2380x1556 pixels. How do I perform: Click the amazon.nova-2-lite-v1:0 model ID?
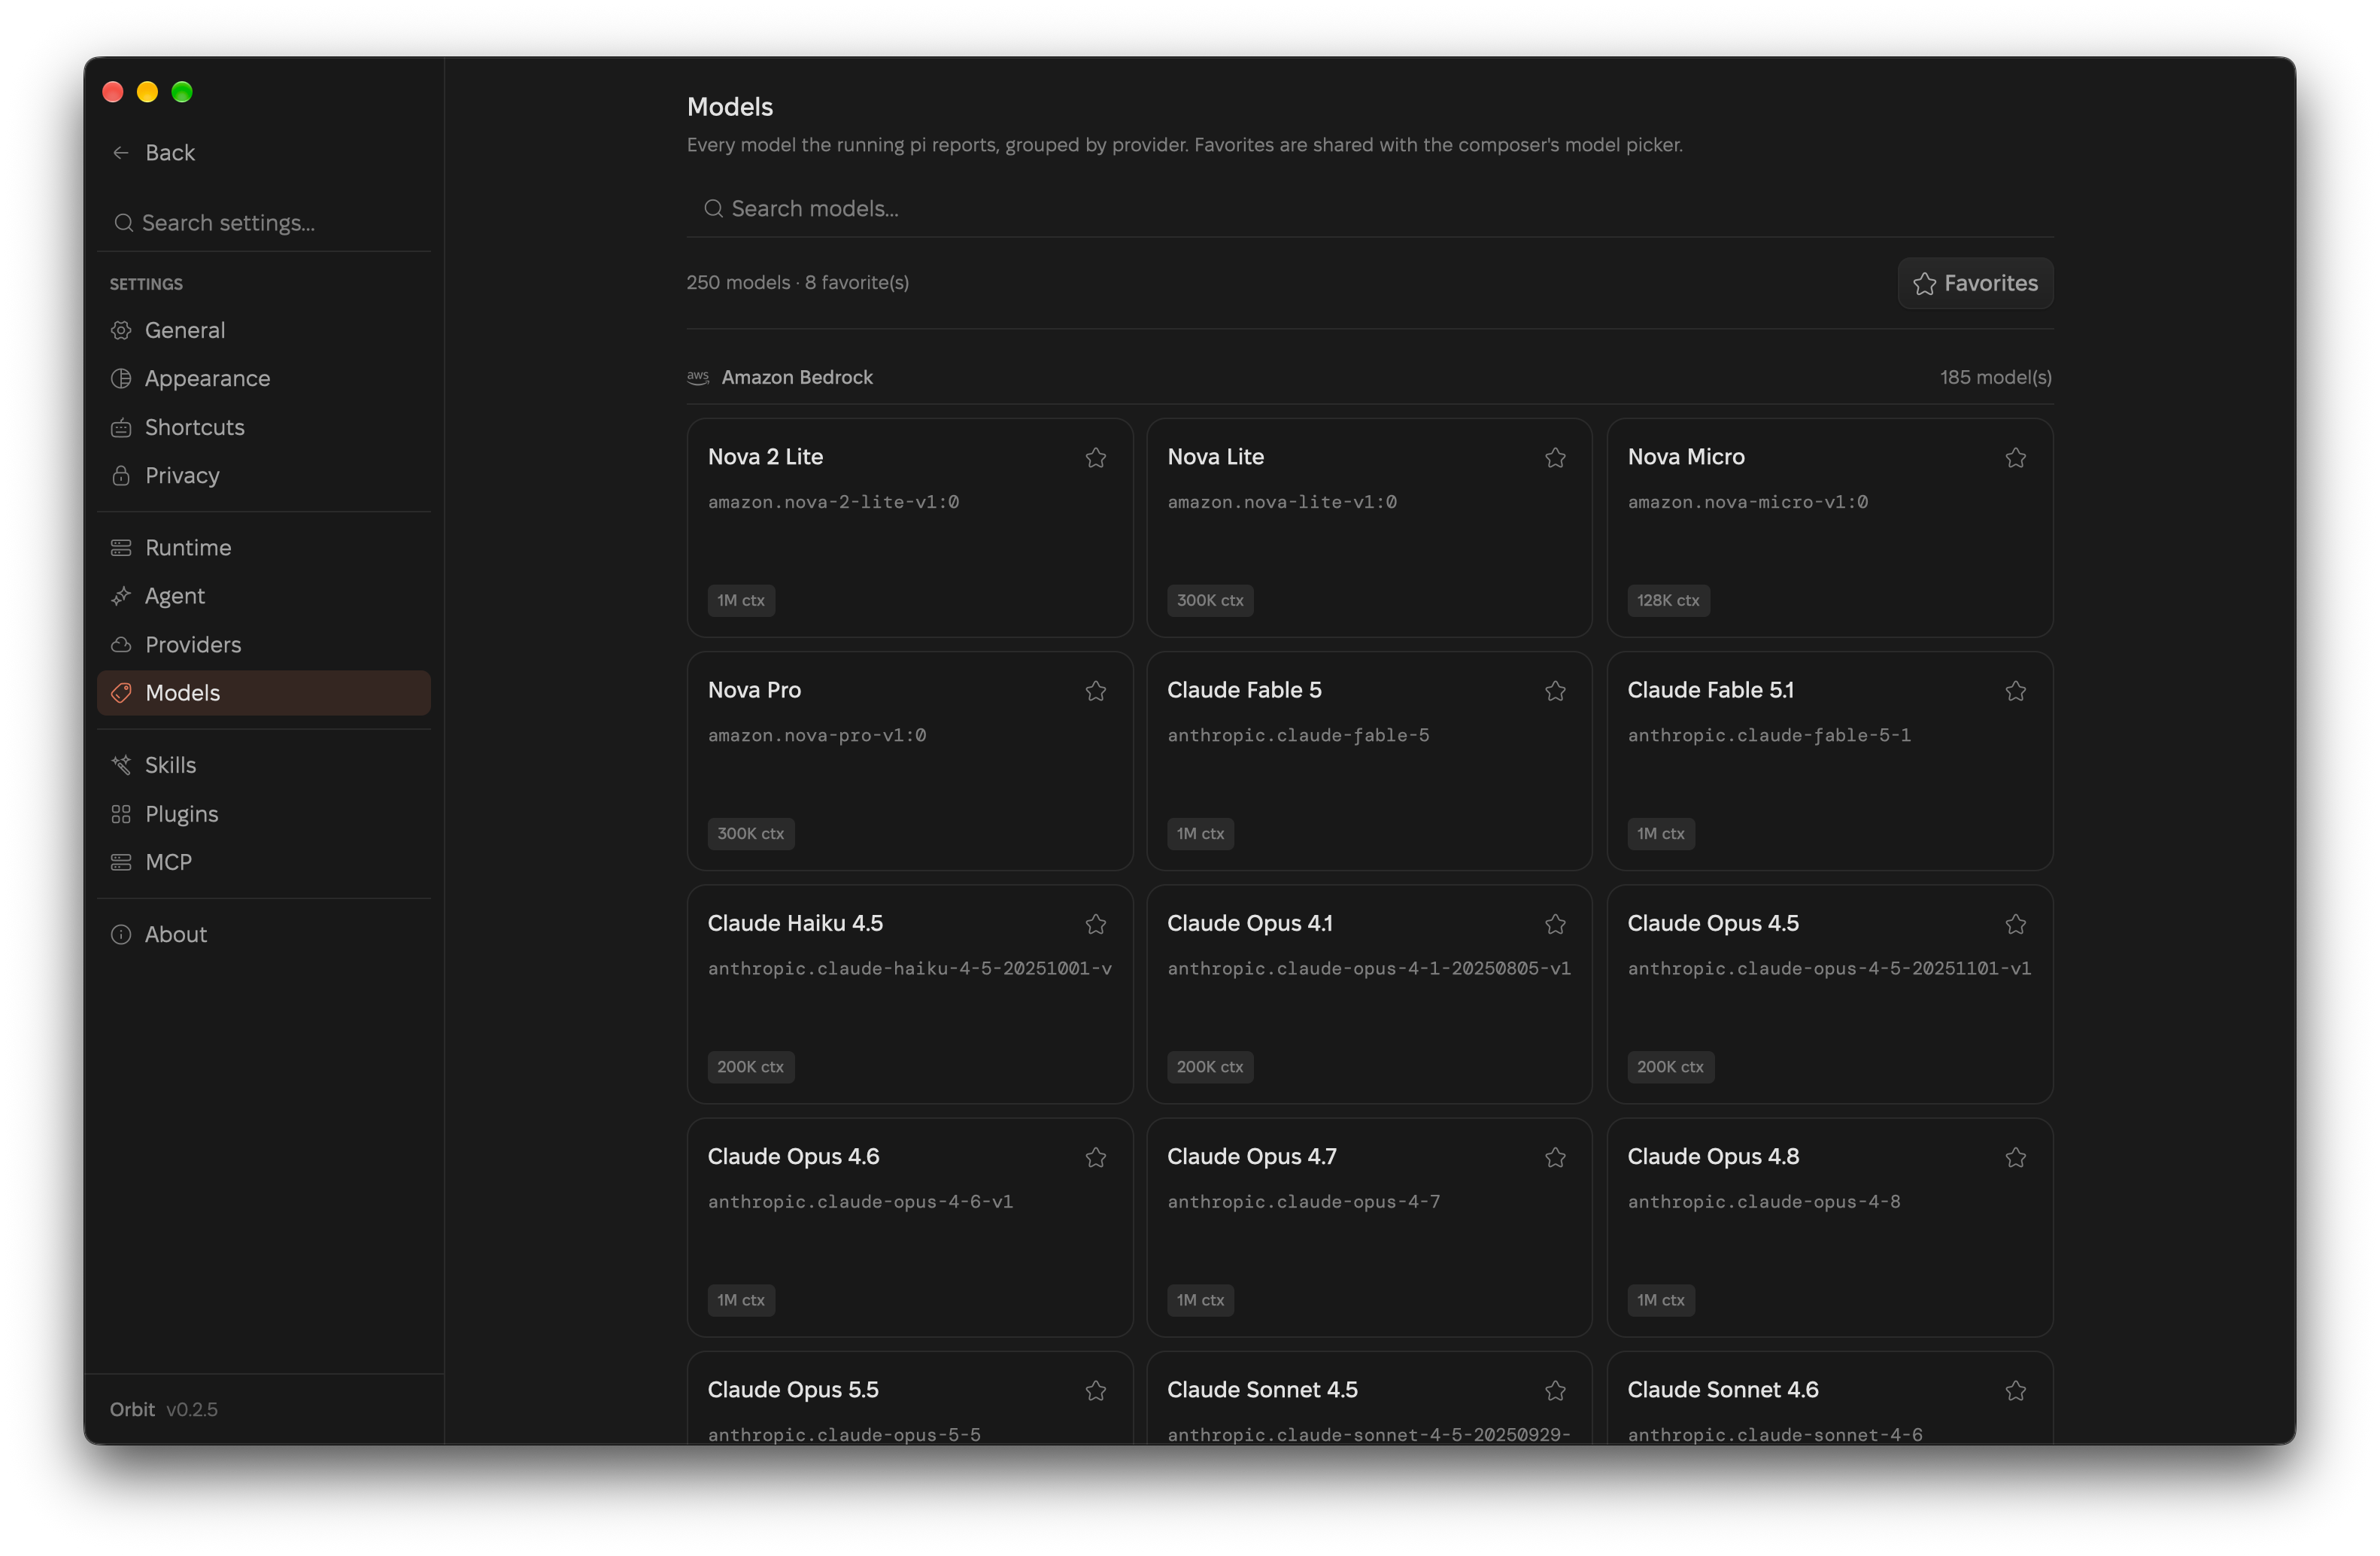point(833,502)
